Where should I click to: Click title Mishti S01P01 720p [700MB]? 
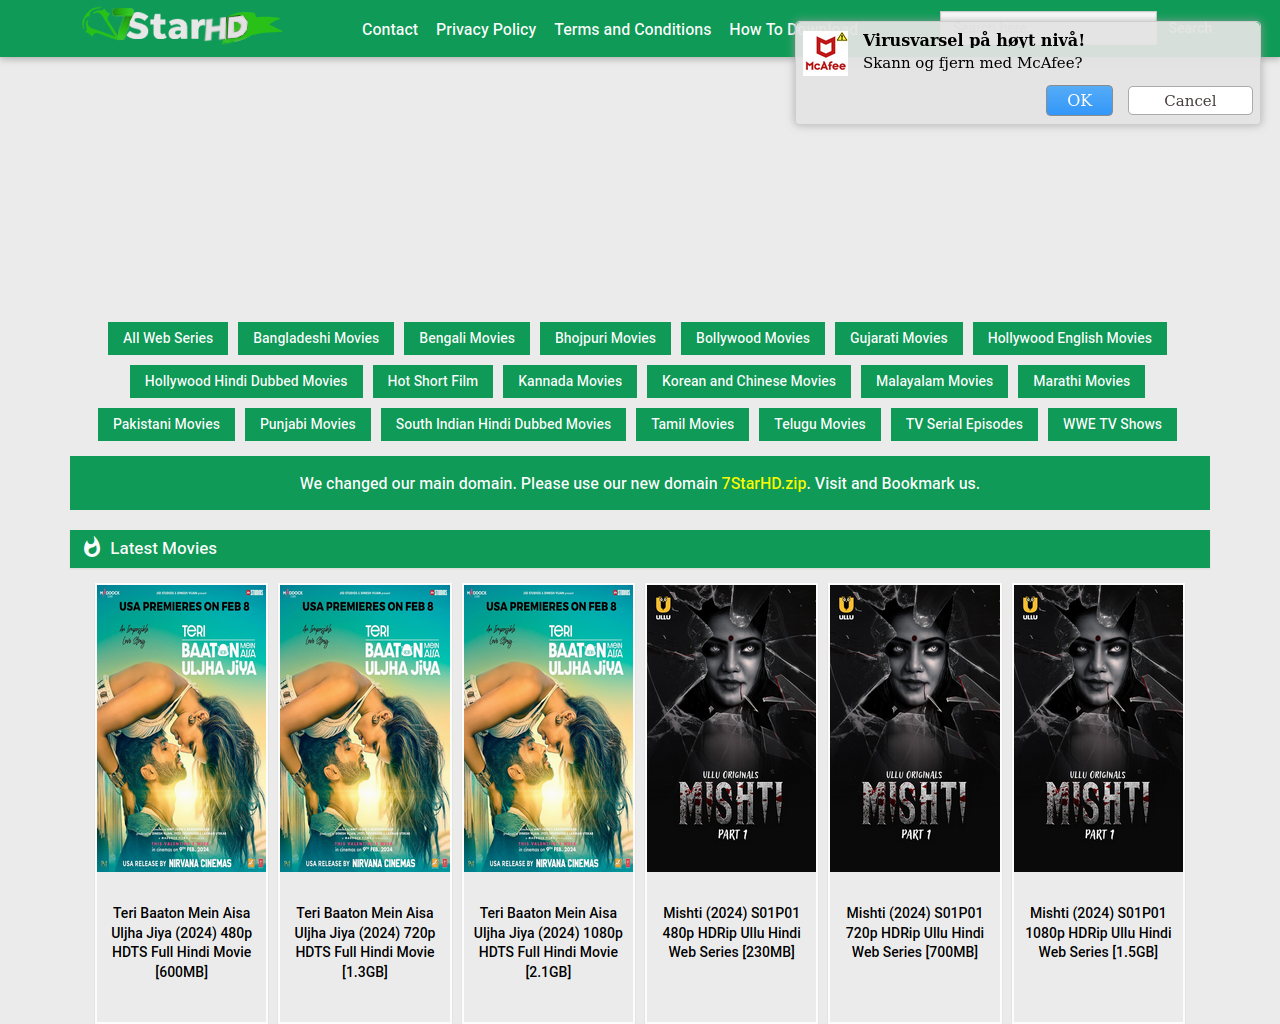pyautogui.click(x=915, y=932)
